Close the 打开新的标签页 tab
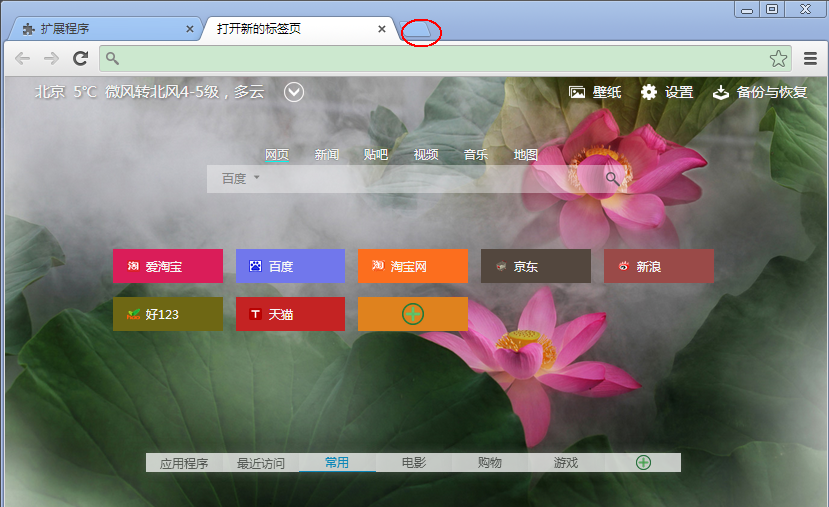The image size is (829, 507). click(x=382, y=29)
